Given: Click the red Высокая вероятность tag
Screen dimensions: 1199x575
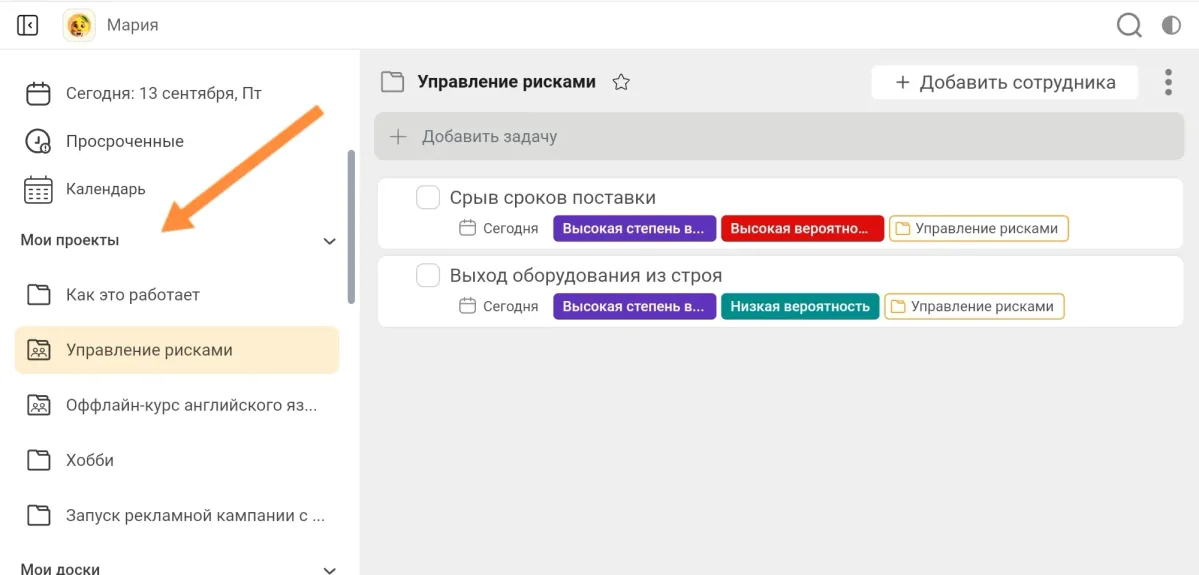Looking at the screenshot, I should click(802, 228).
